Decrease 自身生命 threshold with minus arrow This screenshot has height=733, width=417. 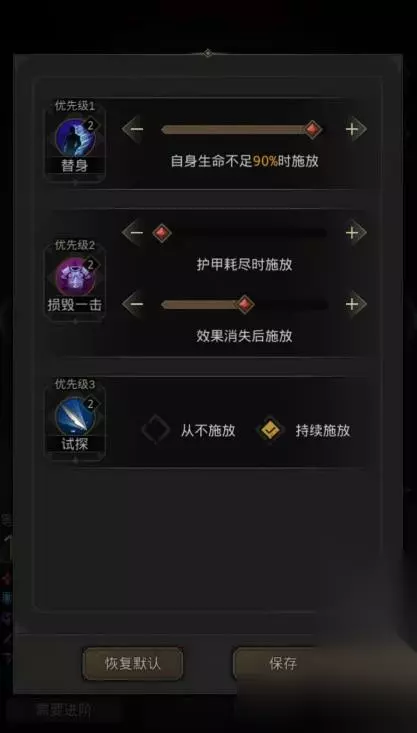point(133,129)
